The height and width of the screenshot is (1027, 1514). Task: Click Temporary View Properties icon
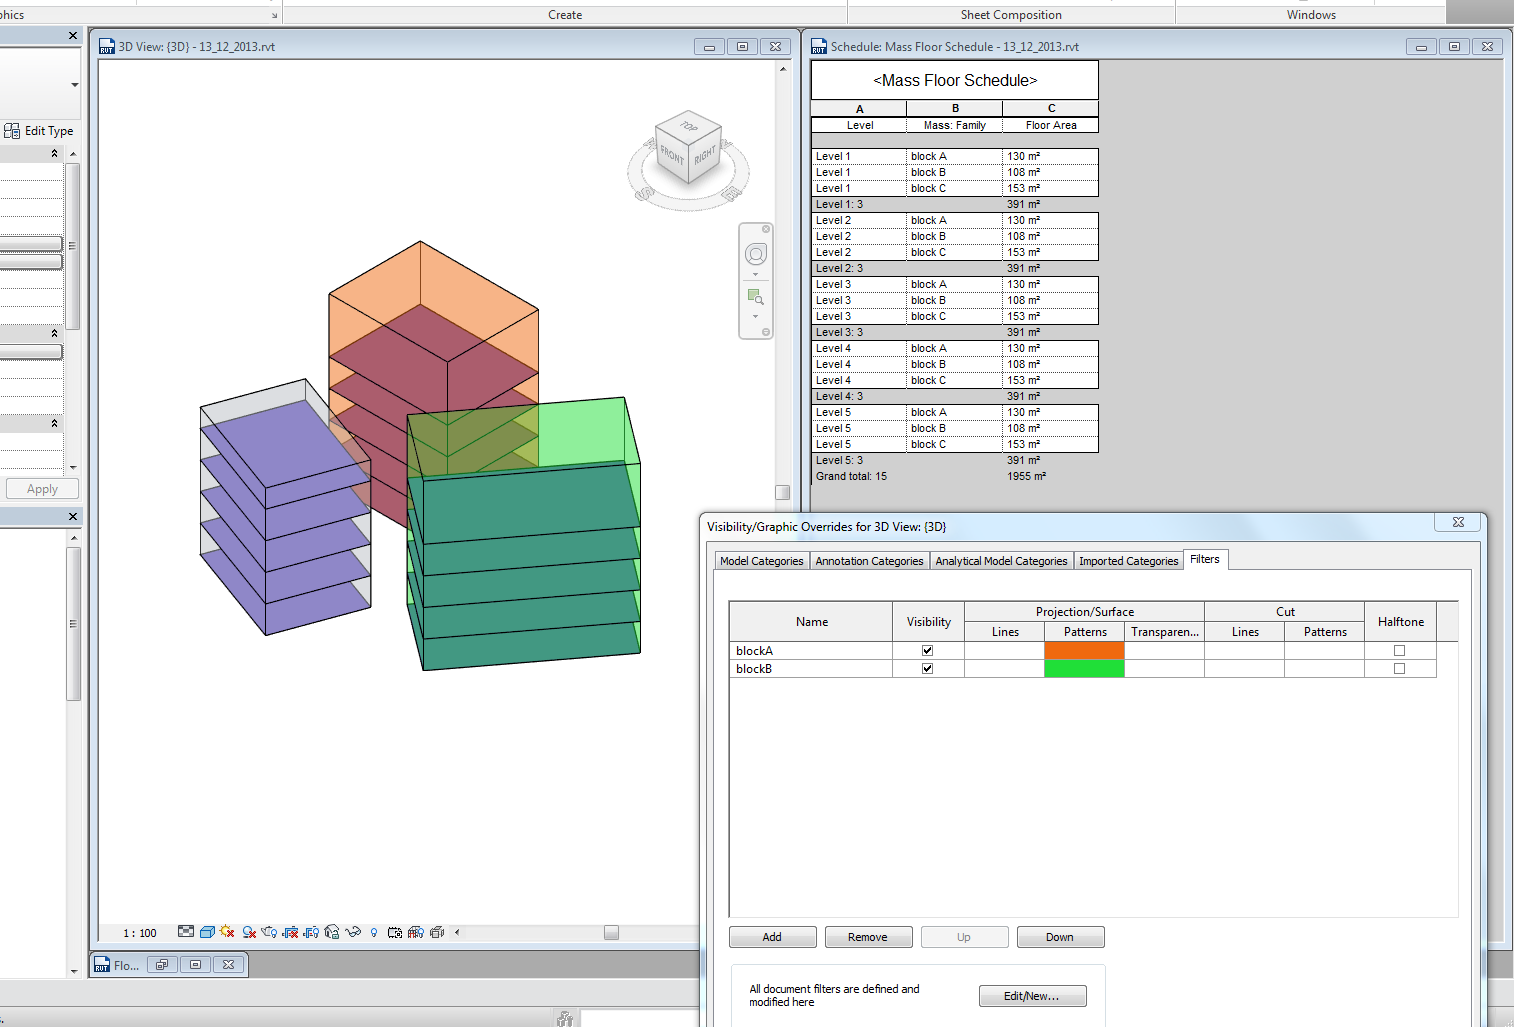pos(395,932)
